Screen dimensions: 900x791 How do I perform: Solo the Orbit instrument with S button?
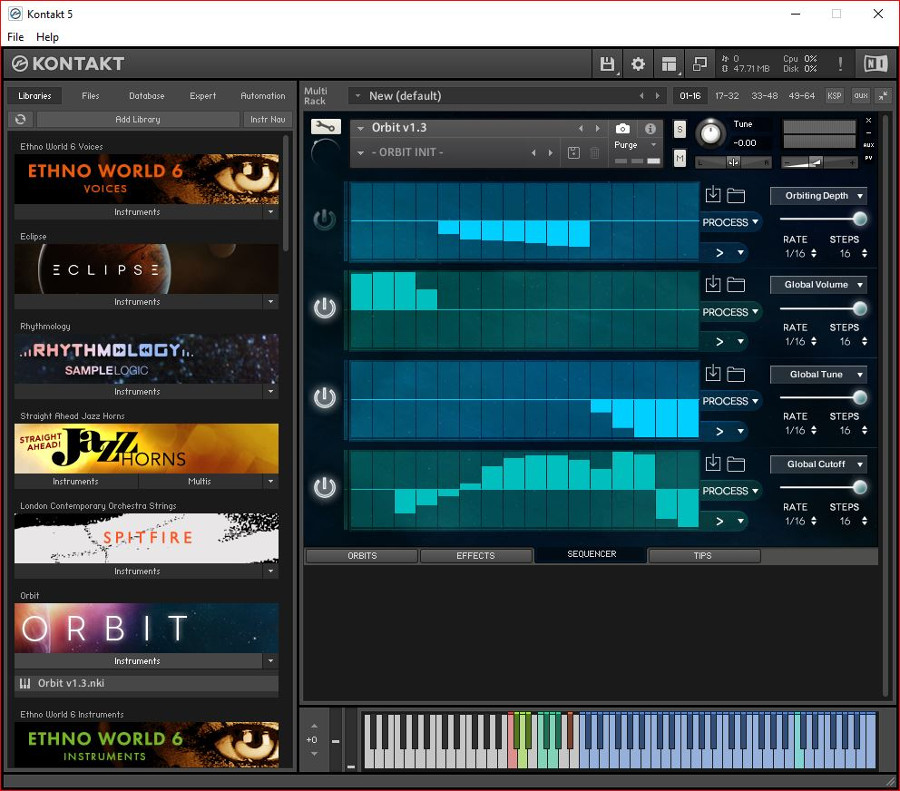(680, 129)
